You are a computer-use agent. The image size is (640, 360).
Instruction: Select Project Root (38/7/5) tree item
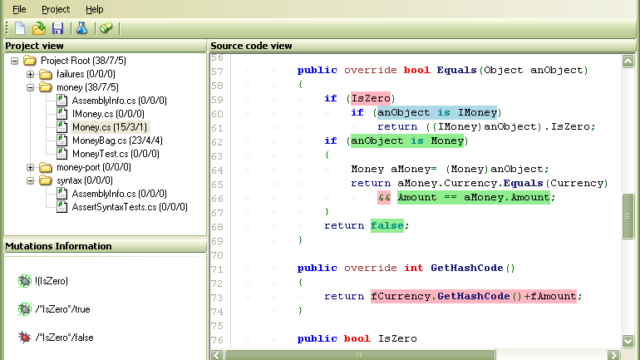pyautogui.click(x=83, y=61)
